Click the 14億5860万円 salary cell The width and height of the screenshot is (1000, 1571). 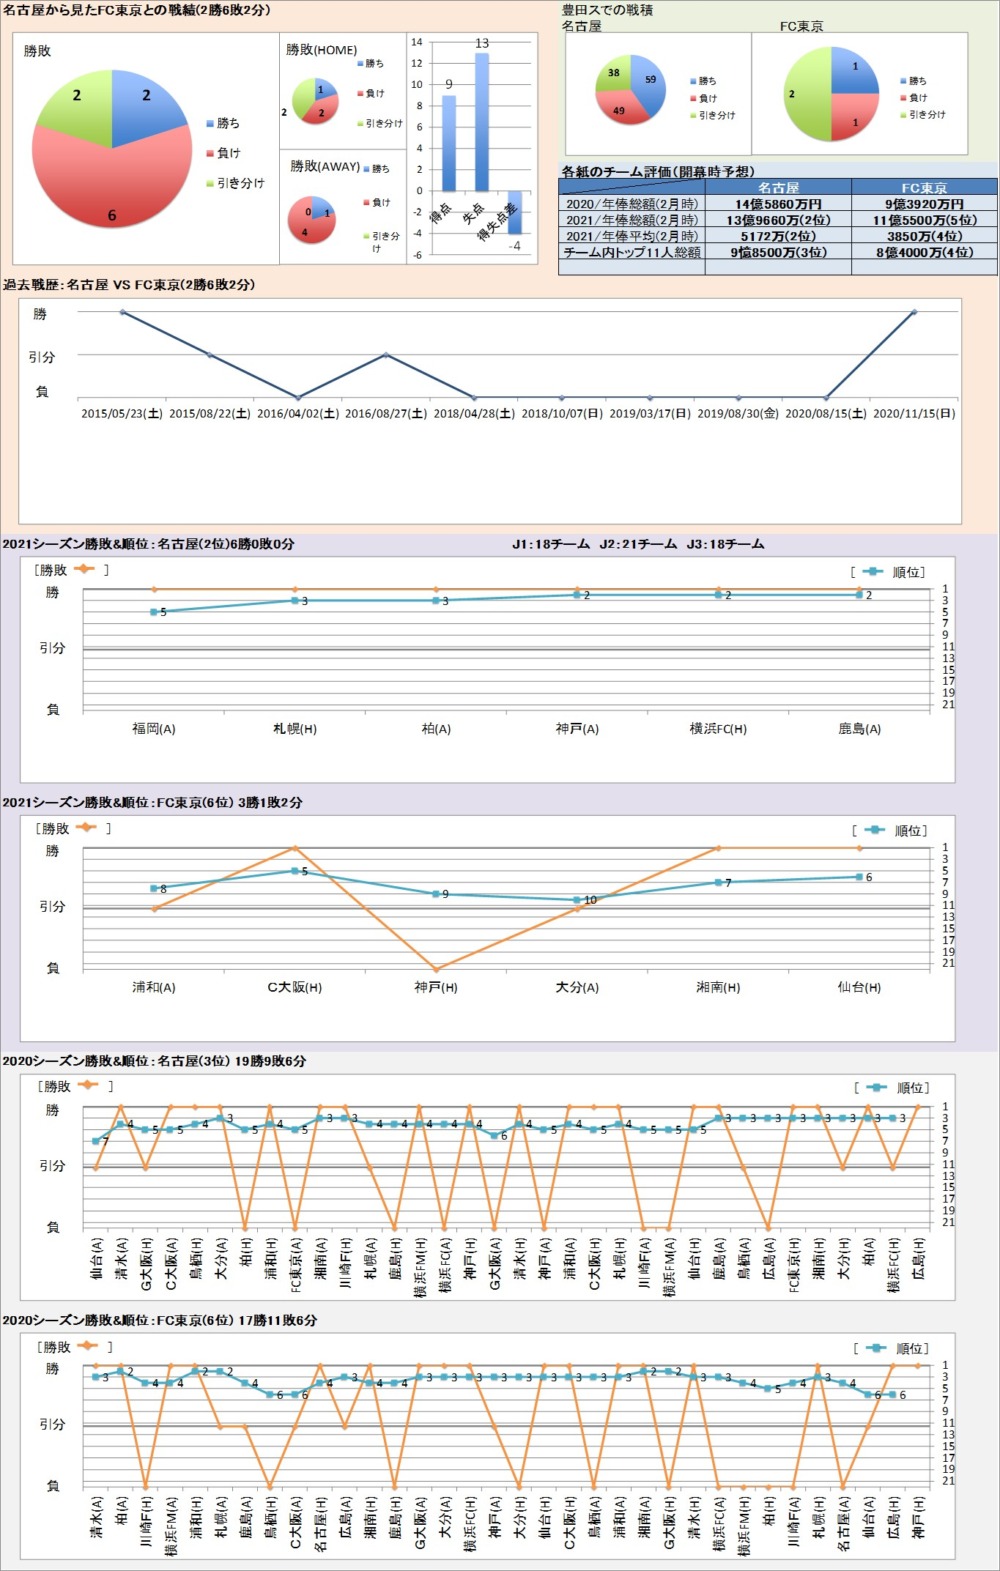point(778,204)
